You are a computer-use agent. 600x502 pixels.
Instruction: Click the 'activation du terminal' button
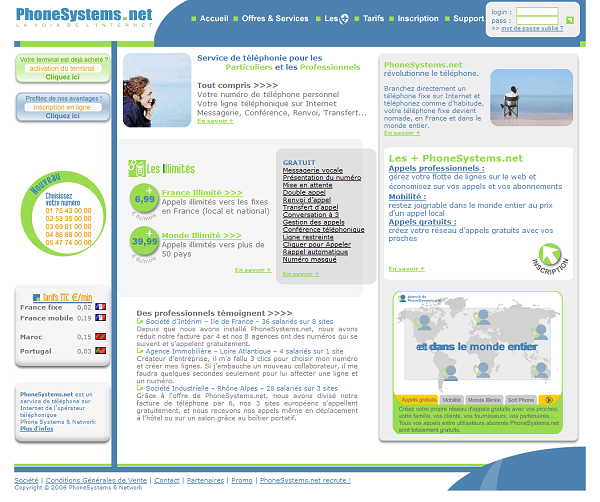coord(62,68)
